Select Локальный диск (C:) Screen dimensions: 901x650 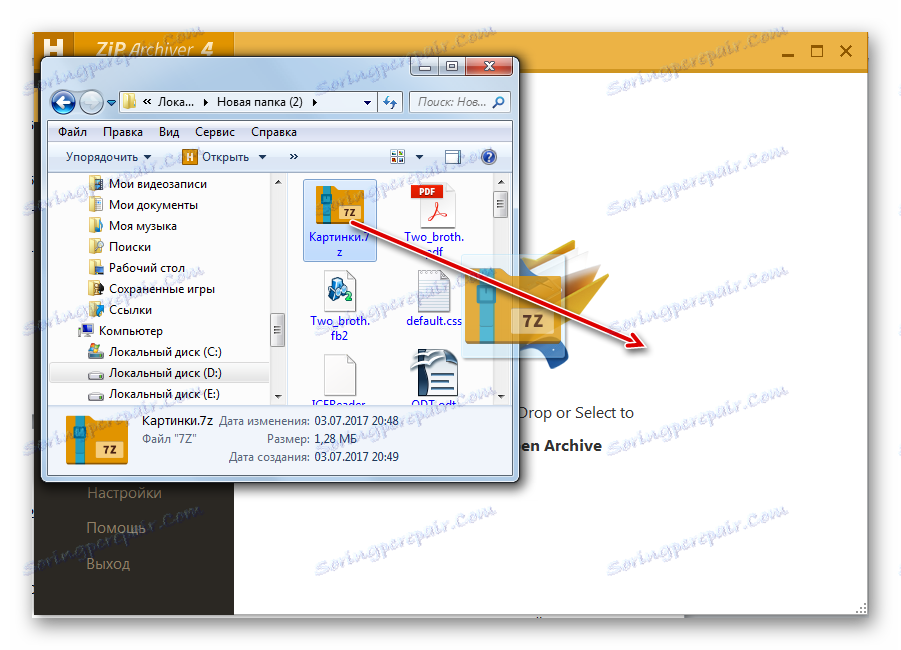coord(165,352)
